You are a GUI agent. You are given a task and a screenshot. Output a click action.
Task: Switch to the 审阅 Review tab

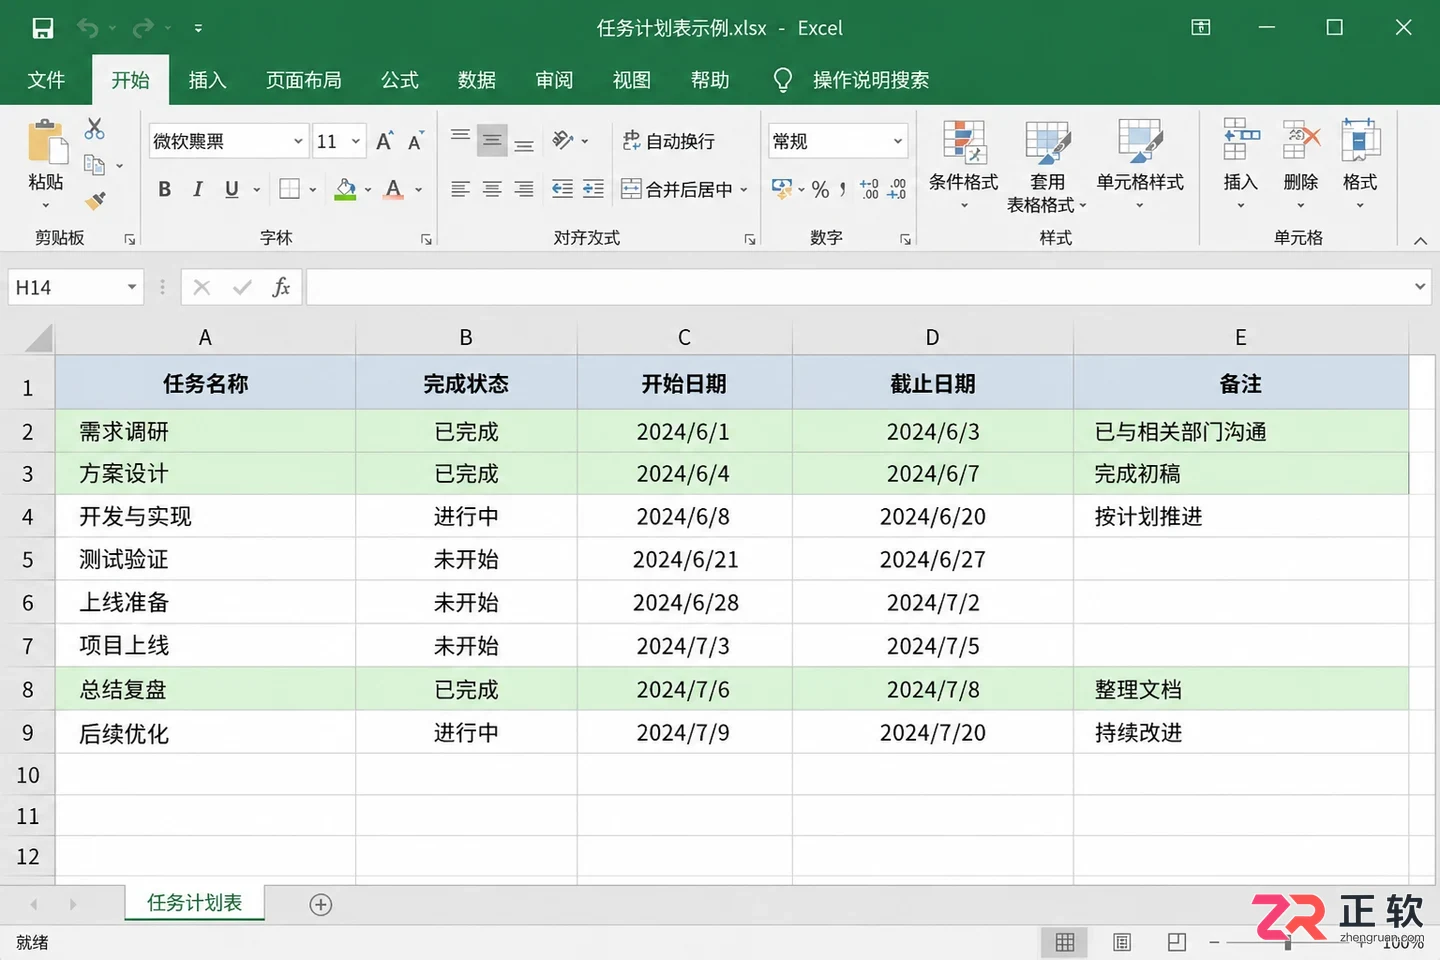(554, 80)
